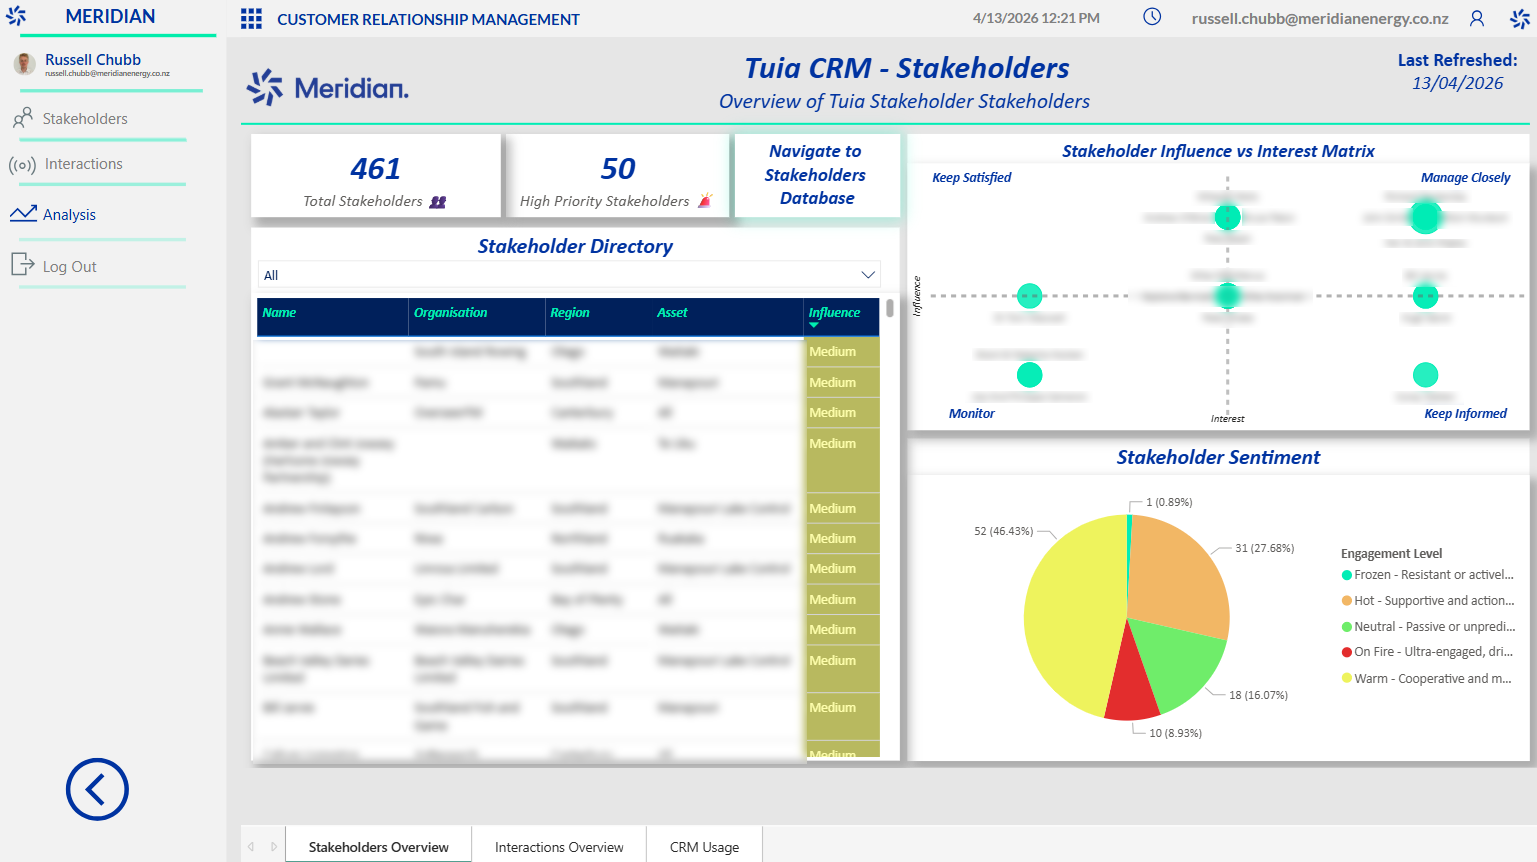Select the 461 Total Stakeholders card
Image resolution: width=1537 pixels, height=862 pixels.
pyautogui.click(x=376, y=176)
